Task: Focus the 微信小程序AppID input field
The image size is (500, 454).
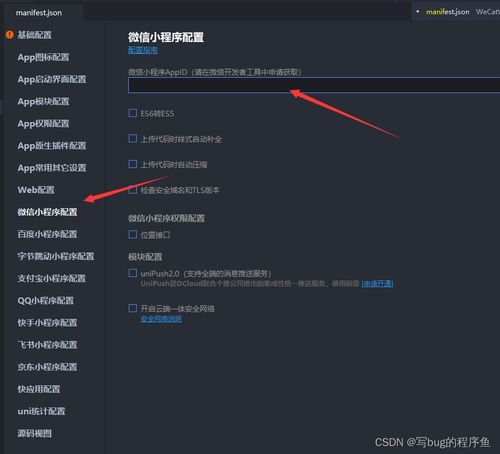Action: (x=314, y=85)
